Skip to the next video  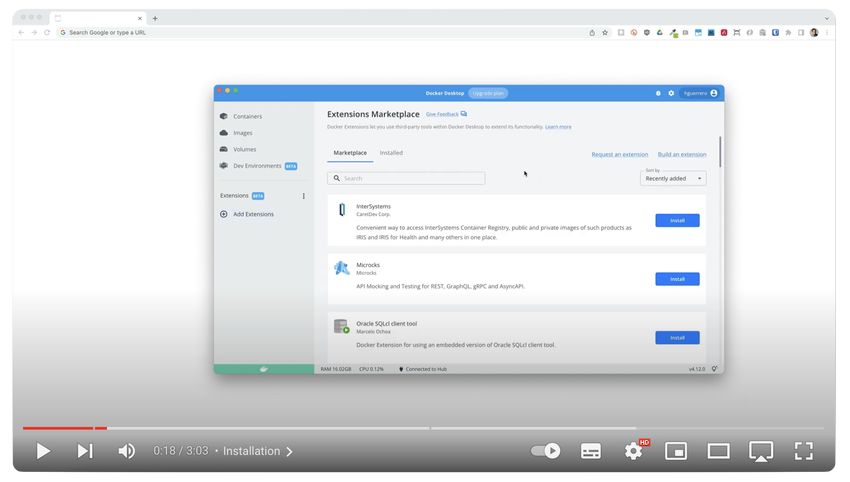click(x=85, y=451)
